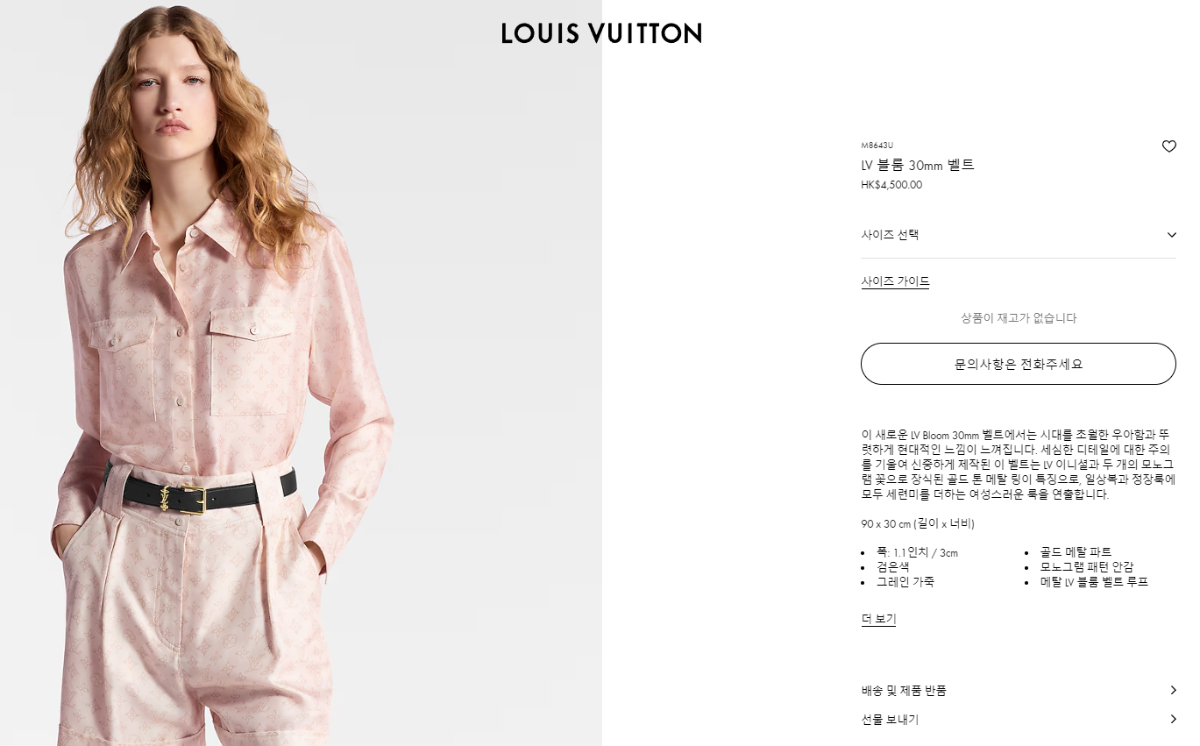Image resolution: width=1200 pixels, height=746 pixels.
Task: Click the heart wishlist icon
Action: click(1169, 147)
